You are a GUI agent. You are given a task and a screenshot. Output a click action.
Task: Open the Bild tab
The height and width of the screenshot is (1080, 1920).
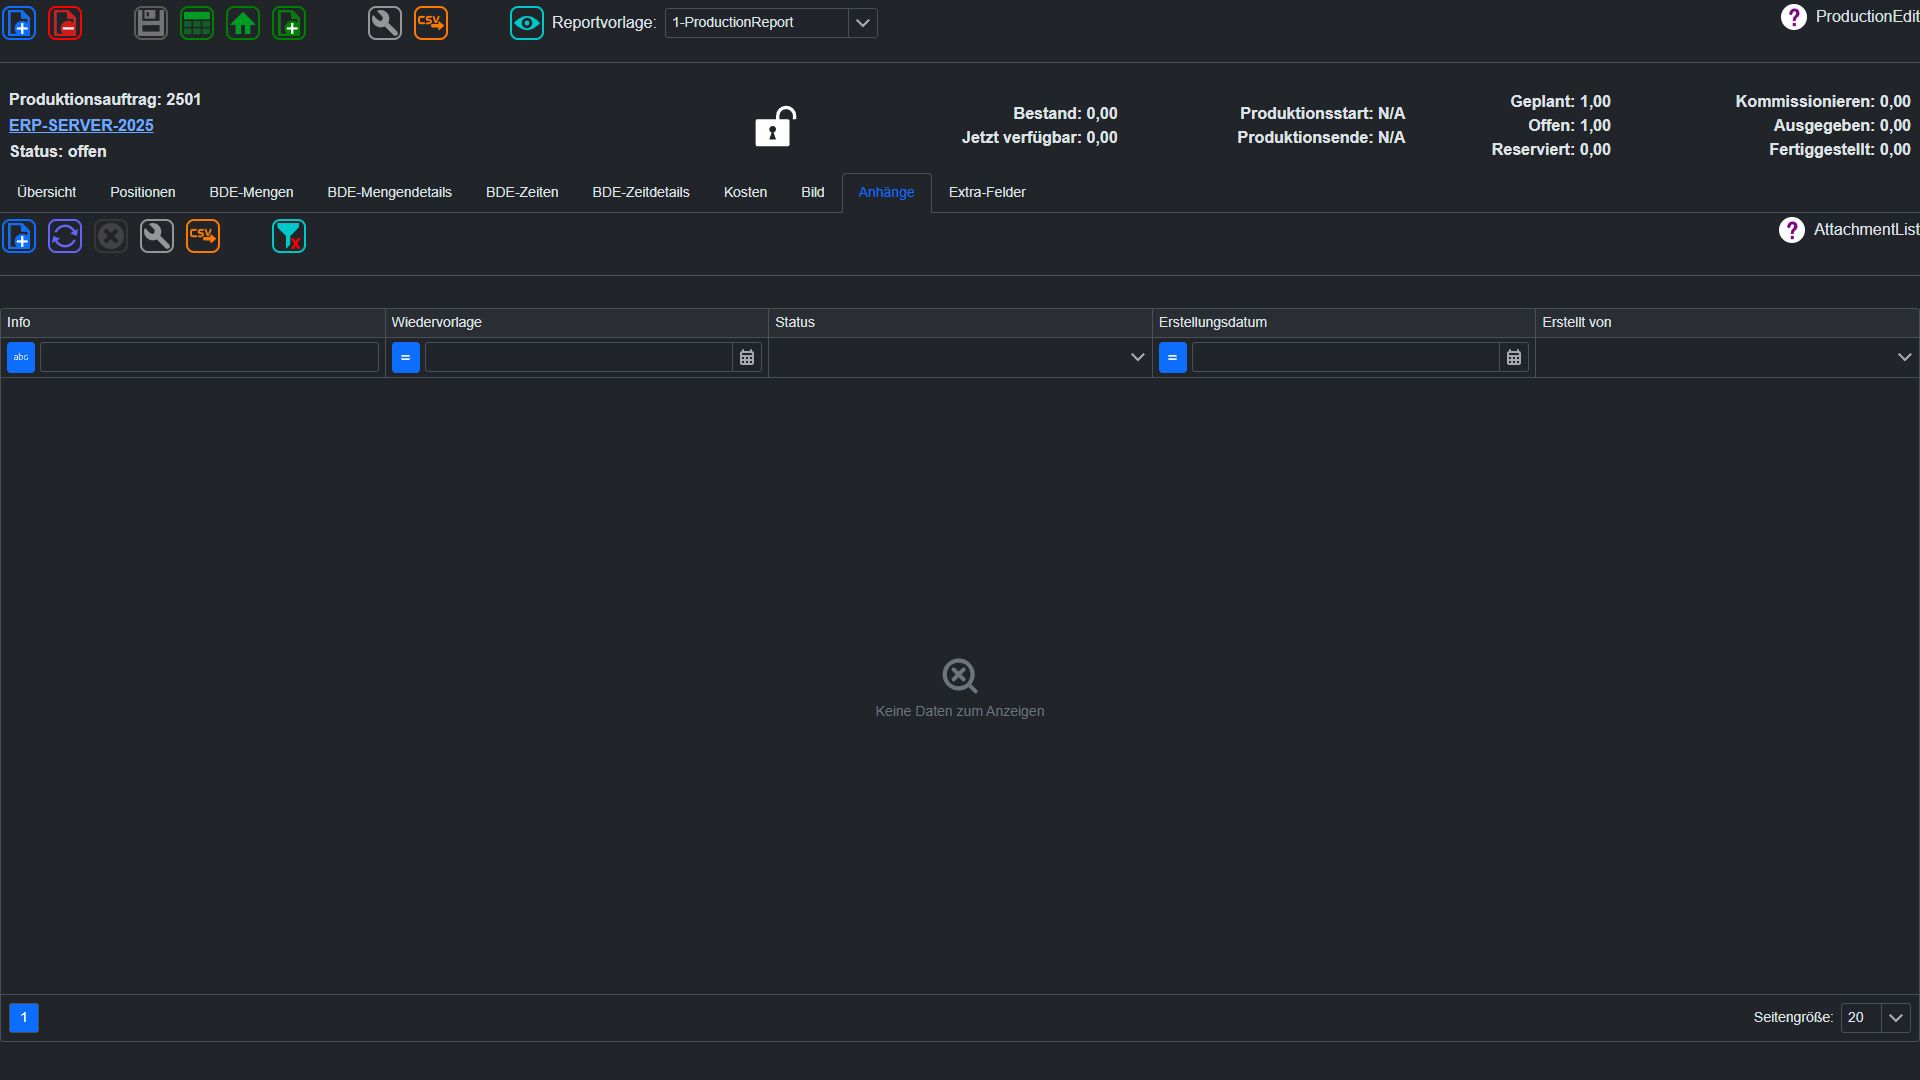(x=813, y=192)
